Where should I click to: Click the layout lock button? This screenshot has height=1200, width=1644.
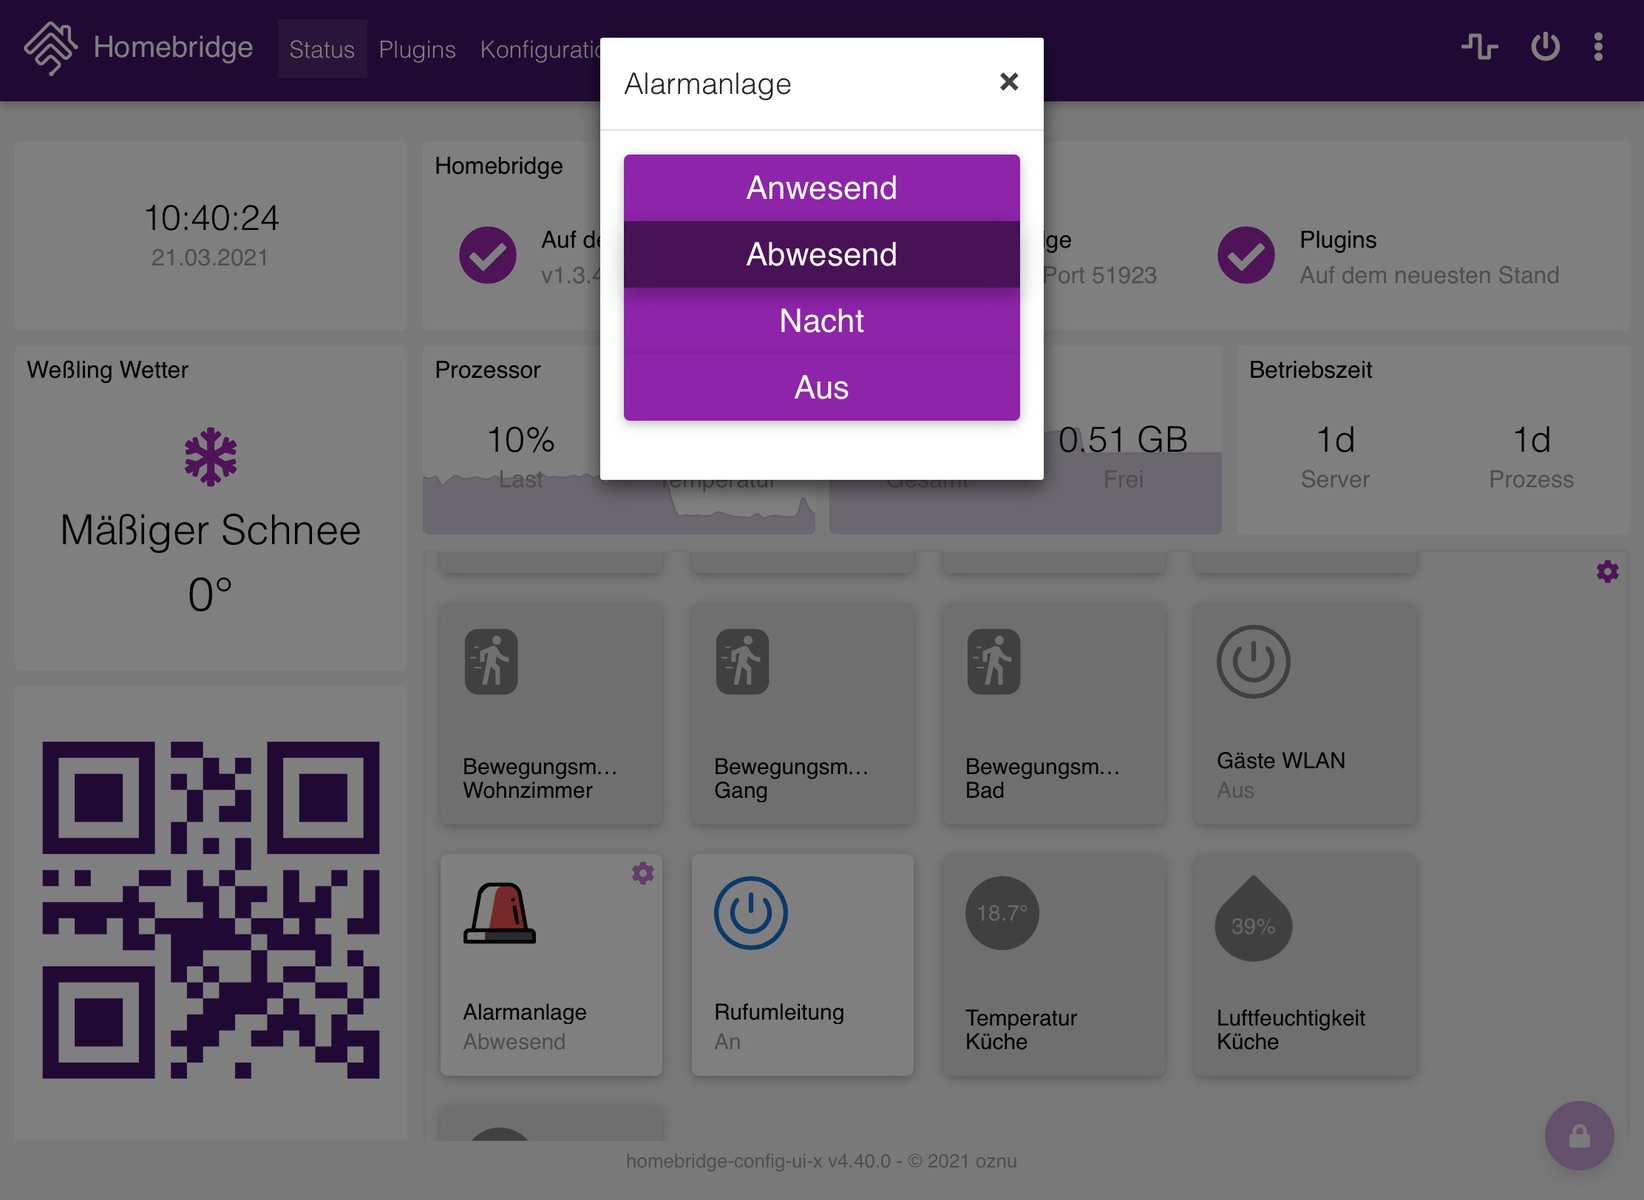[1579, 1136]
